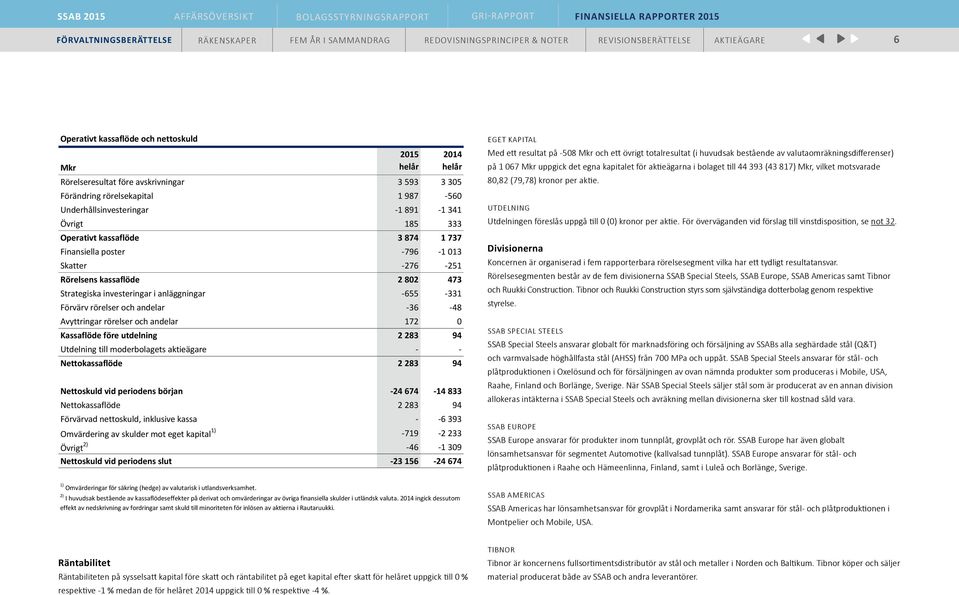Open Fem år i sammandrag sub-tab
959x595 pixels.
[339, 40]
